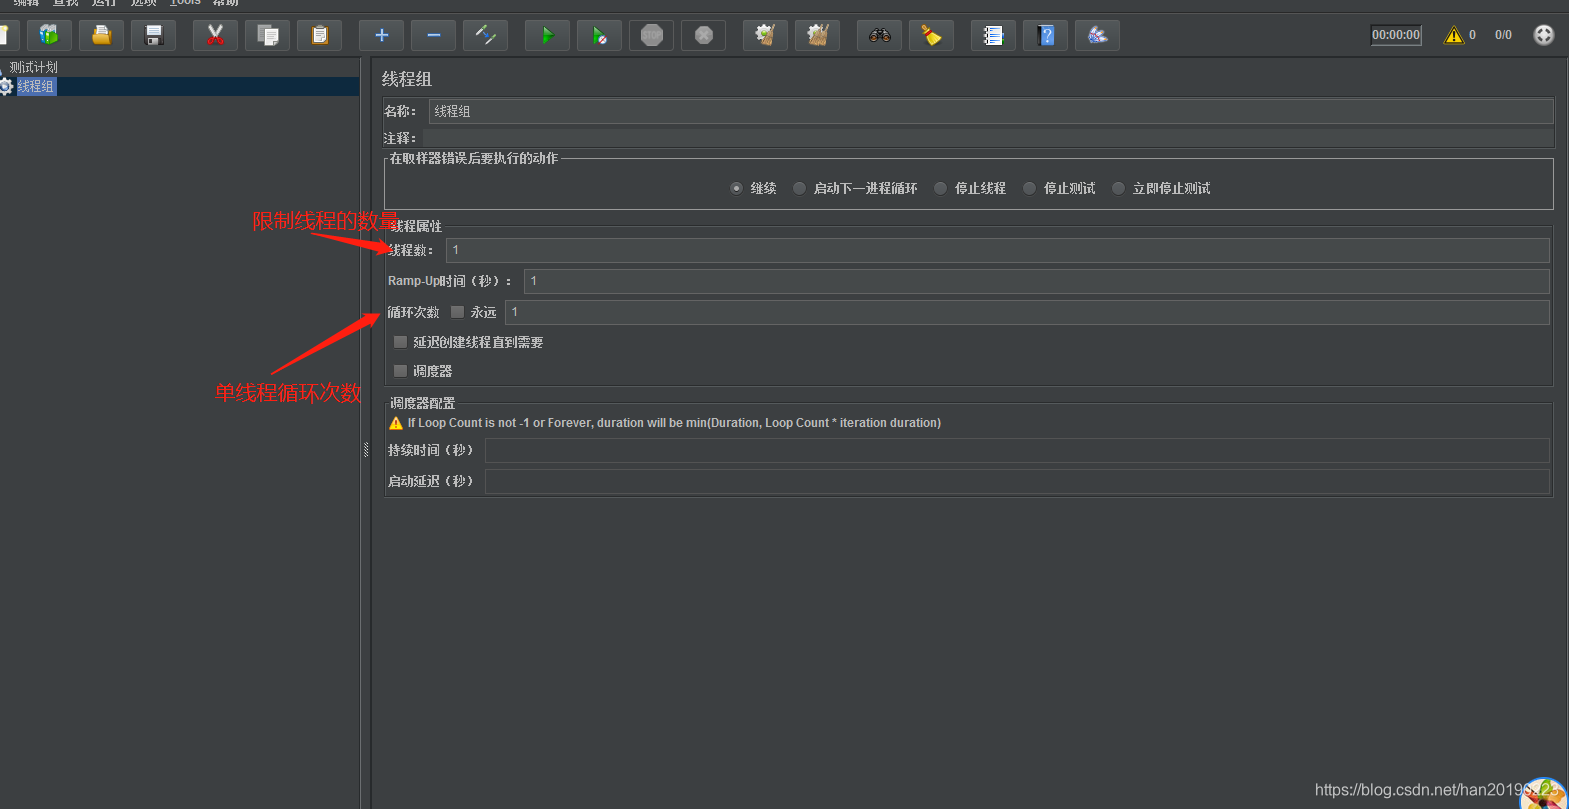Focus the 循环次数 loop count field
This screenshot has height=809, width=1569.
(x=1027, y=312)
